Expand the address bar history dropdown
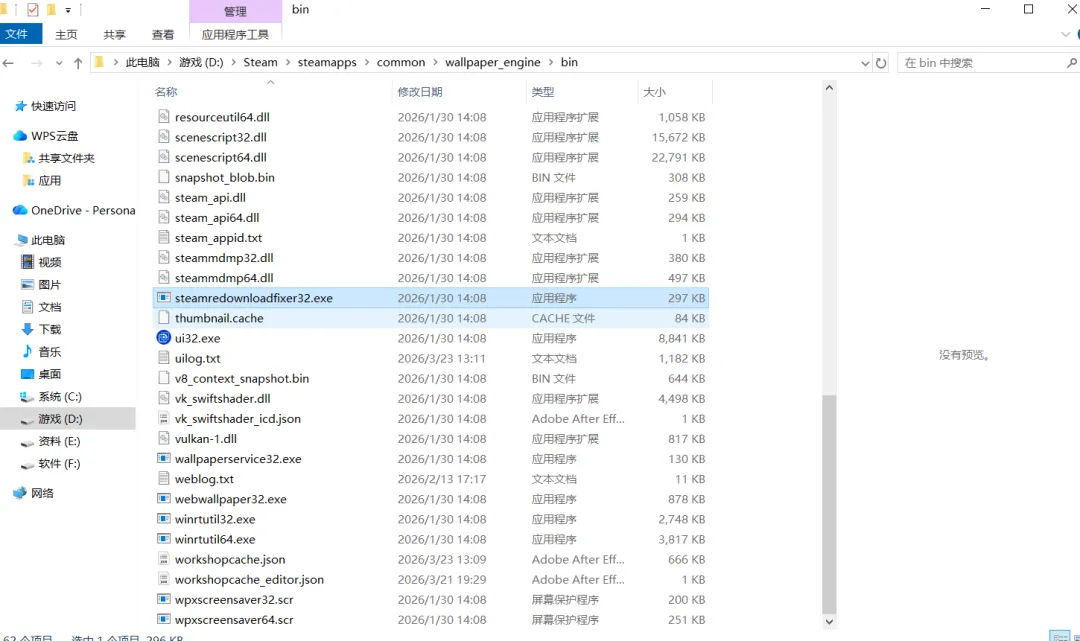The height and width of the screenshot is (641, 1080). [x=865, y=63]
